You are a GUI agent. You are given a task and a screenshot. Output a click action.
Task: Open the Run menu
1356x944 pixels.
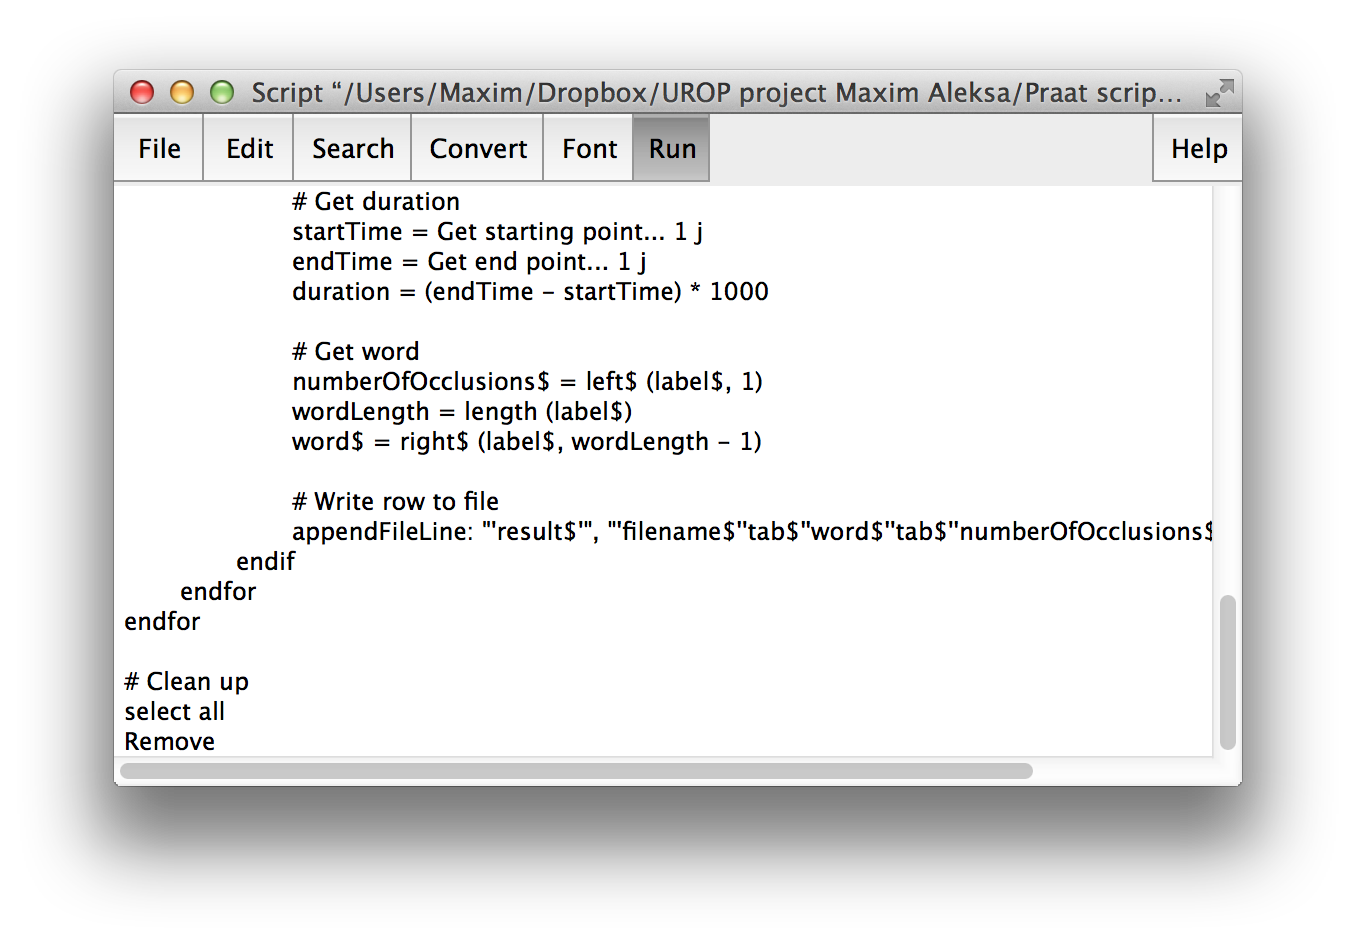[672, 149]
